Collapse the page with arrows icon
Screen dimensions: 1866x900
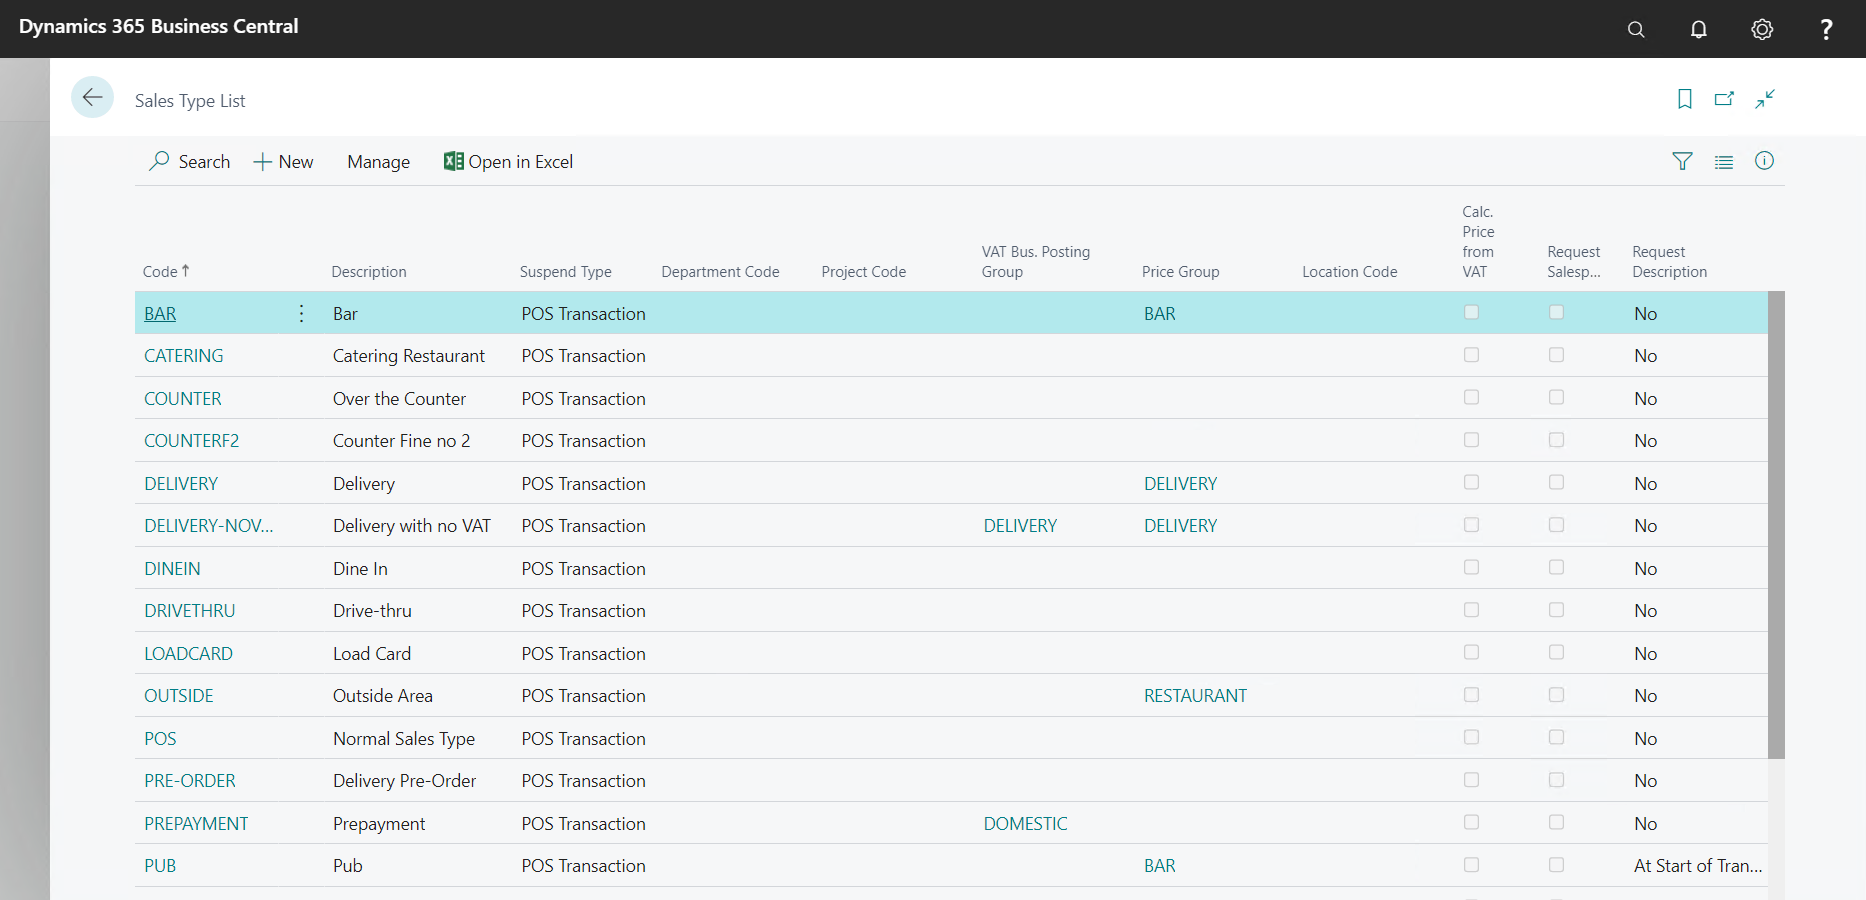coord(1765,99)
